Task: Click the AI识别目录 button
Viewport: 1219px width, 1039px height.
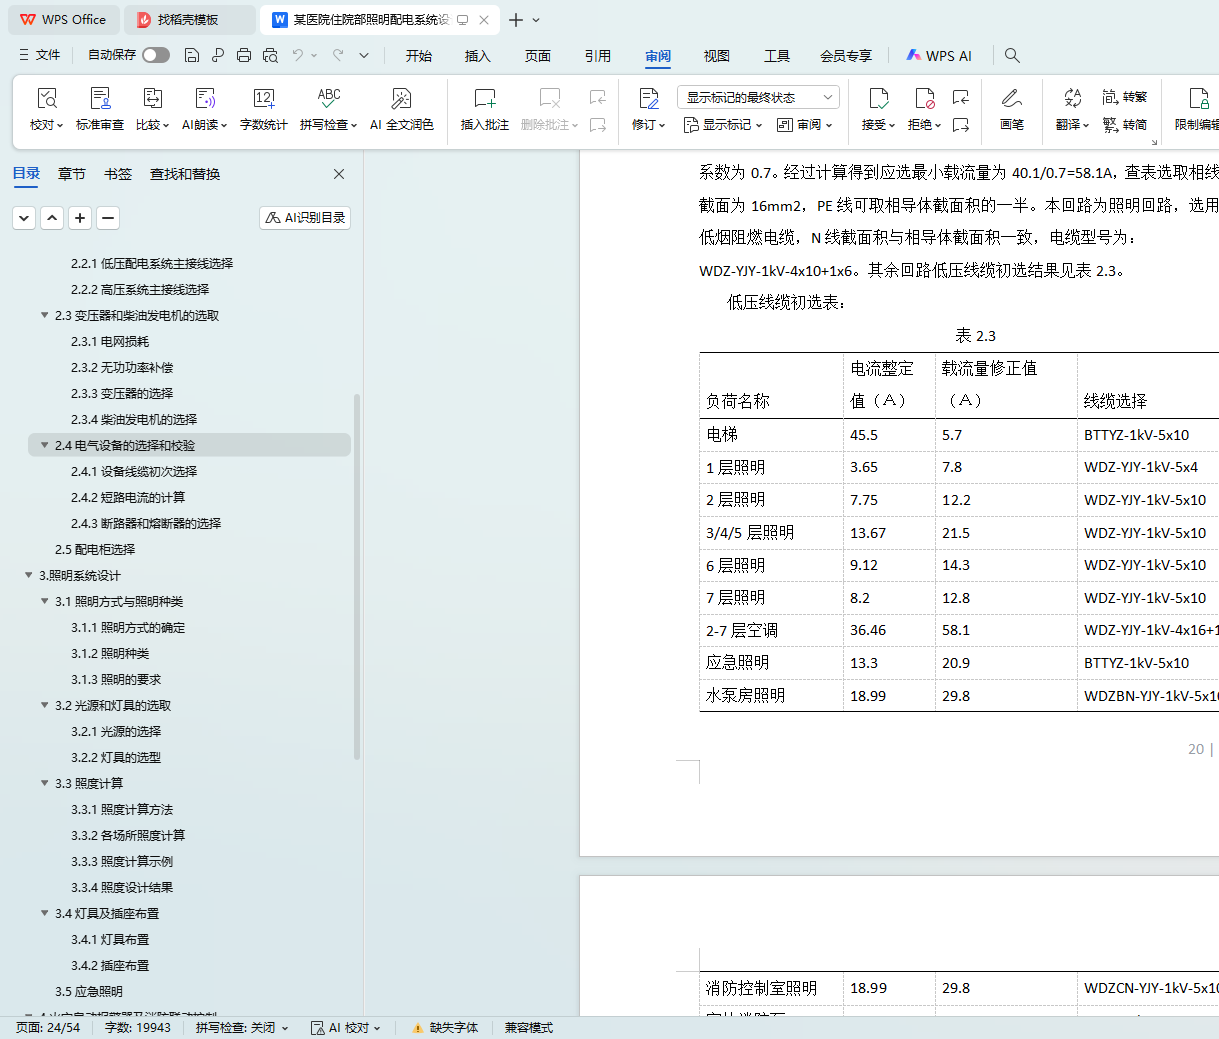Action: (305, 218)
